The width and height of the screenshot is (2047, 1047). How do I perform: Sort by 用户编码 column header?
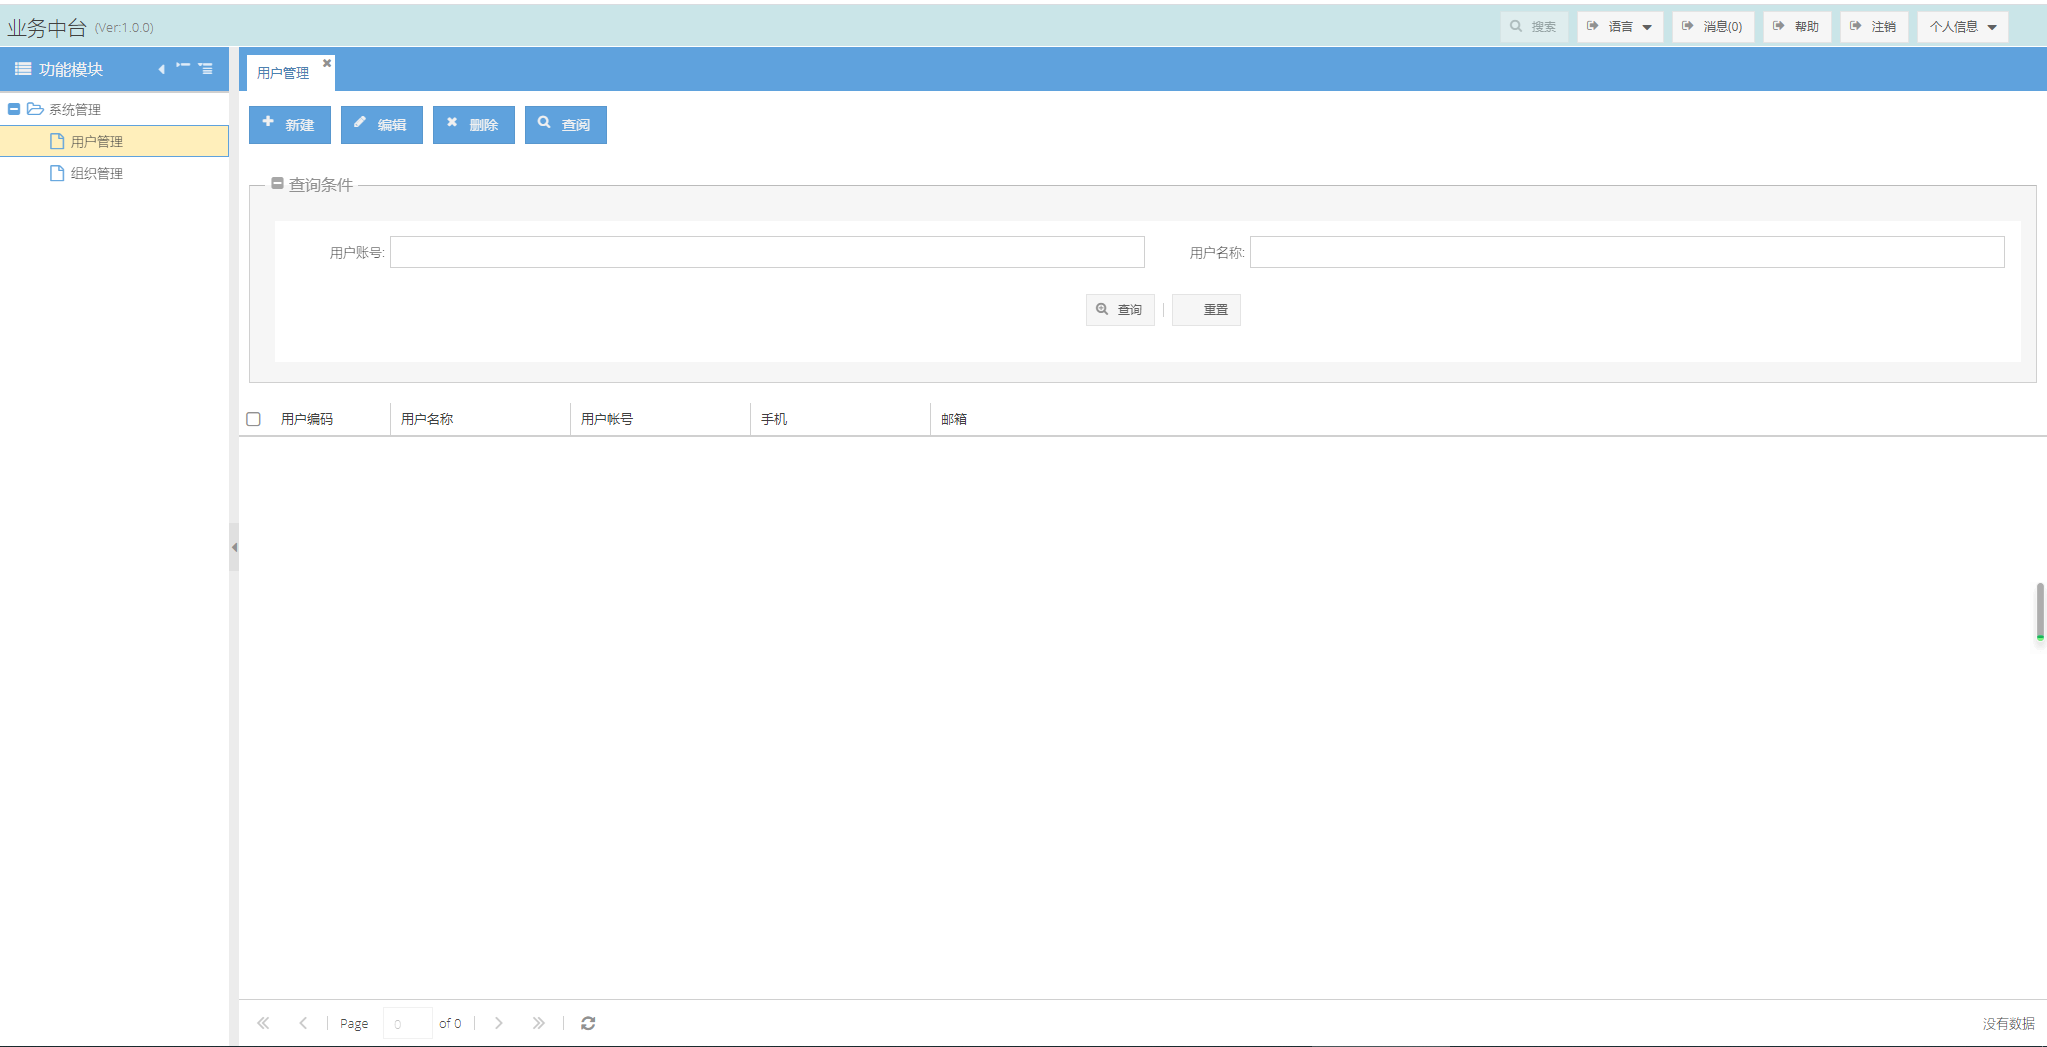click(x=330, y=419)
